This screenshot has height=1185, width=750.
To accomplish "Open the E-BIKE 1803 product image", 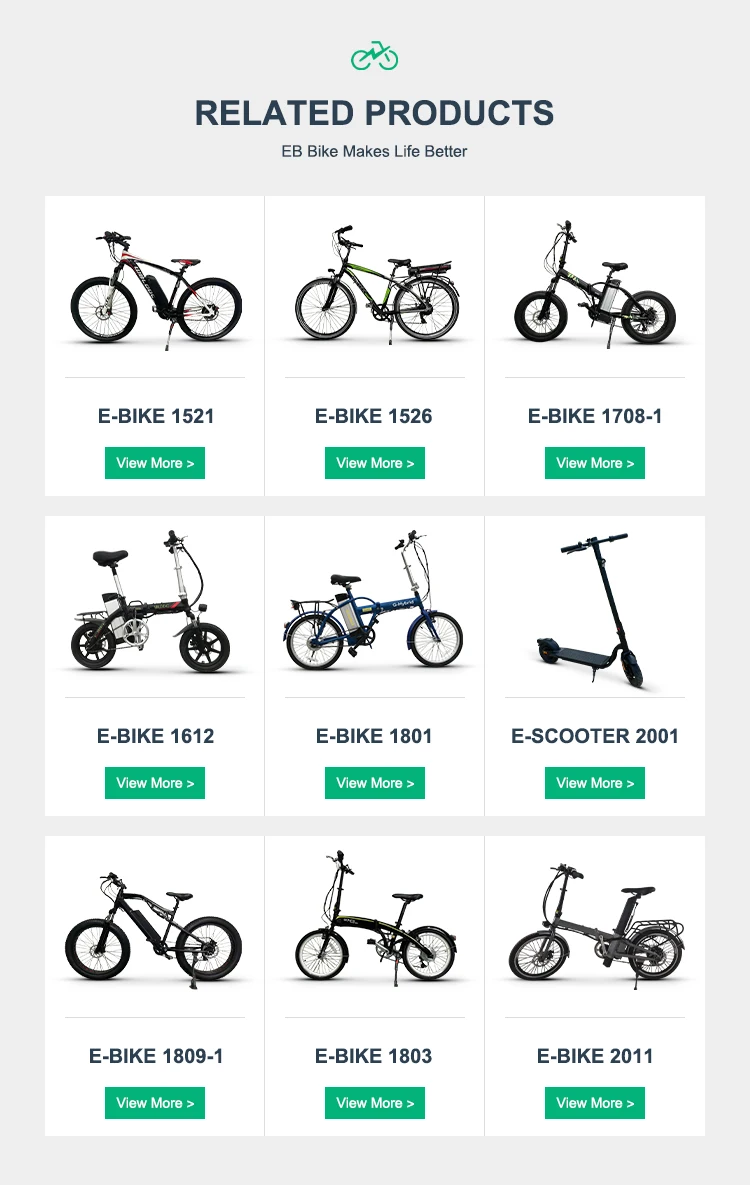I will pyautogui.click(x=374, y=918).
